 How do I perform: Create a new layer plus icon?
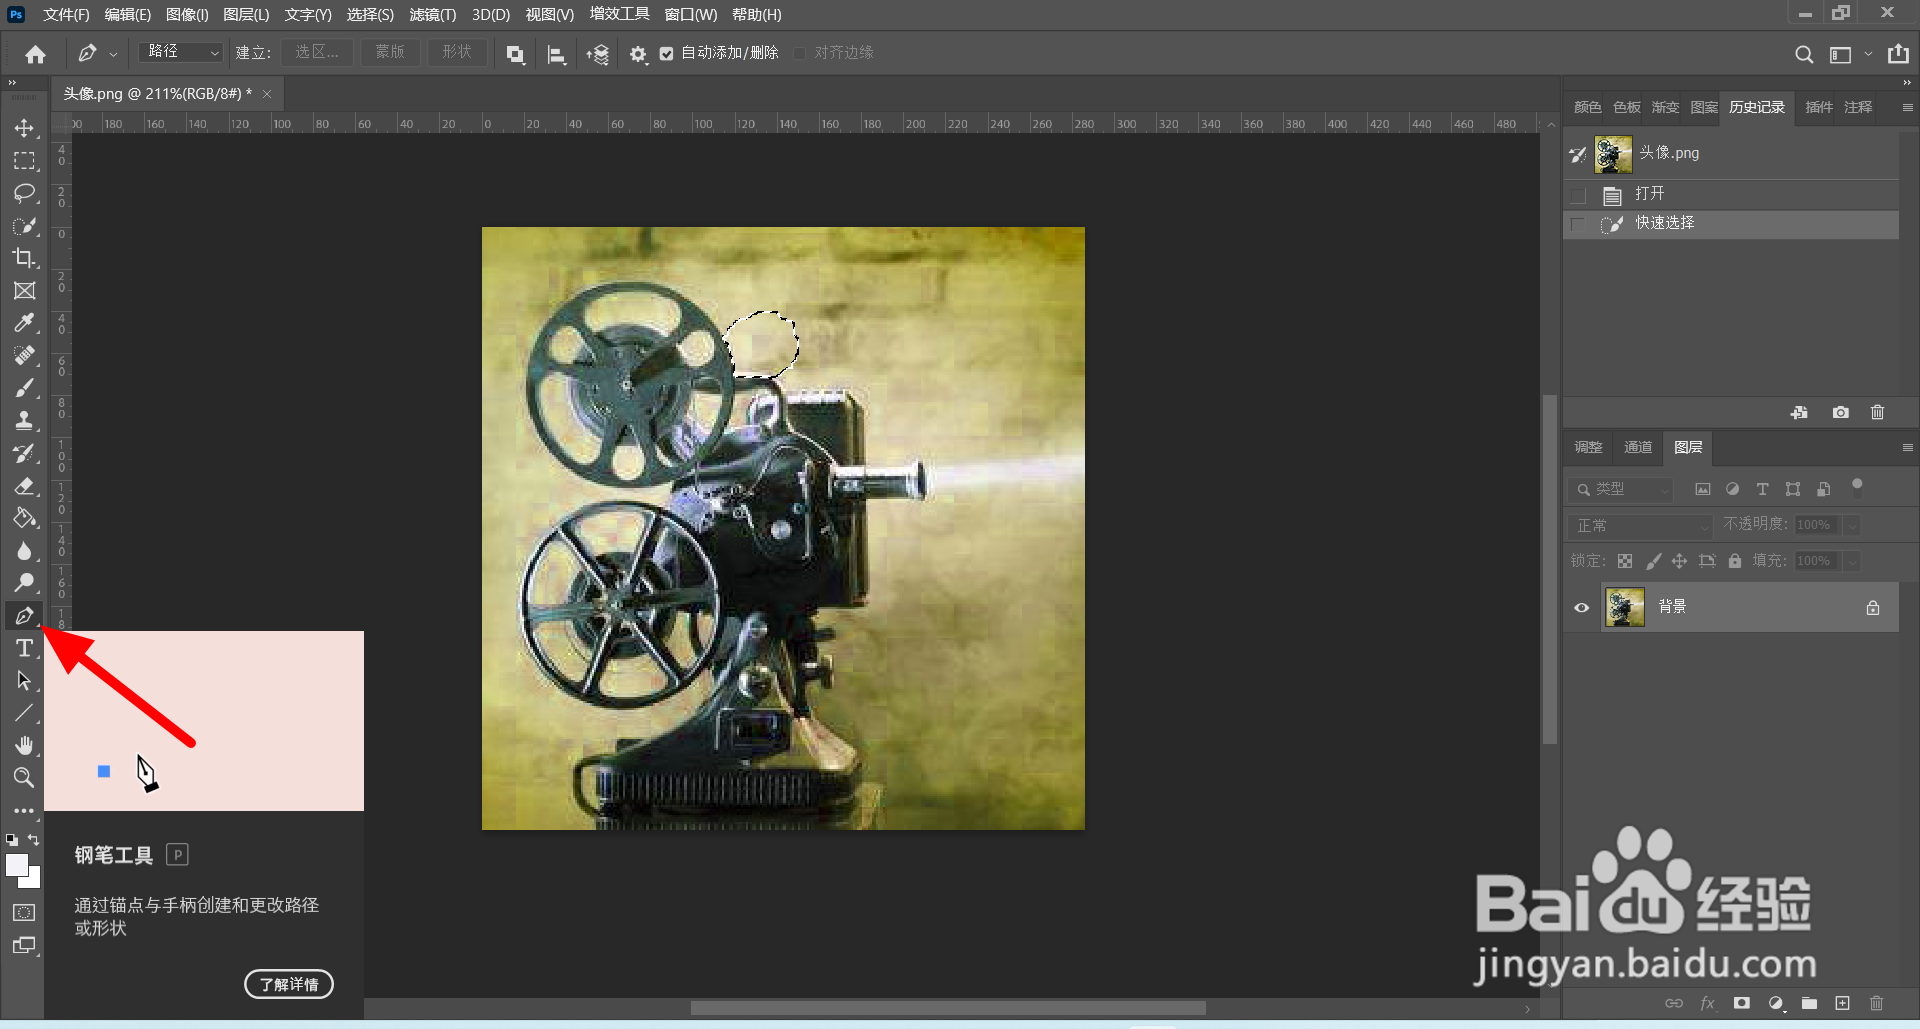pos(1842,1003)
